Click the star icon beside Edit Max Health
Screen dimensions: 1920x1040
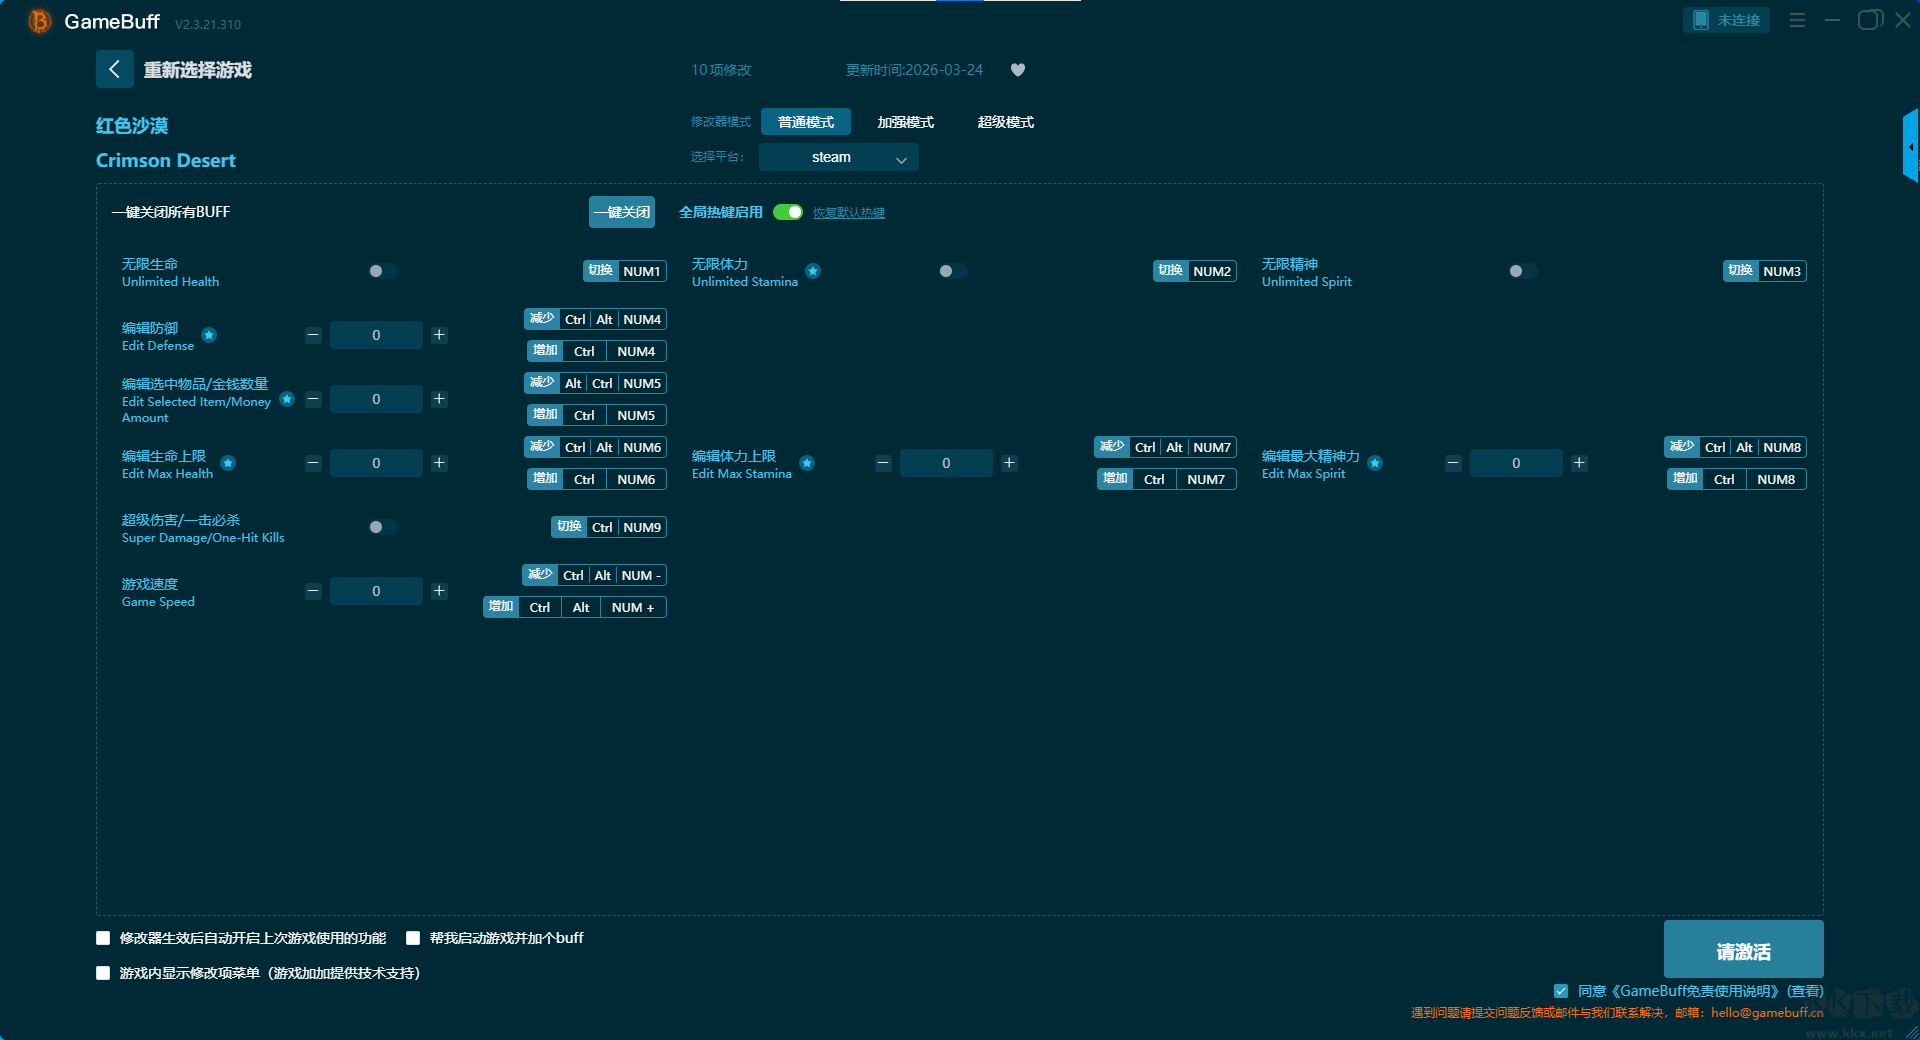(228, 463)
